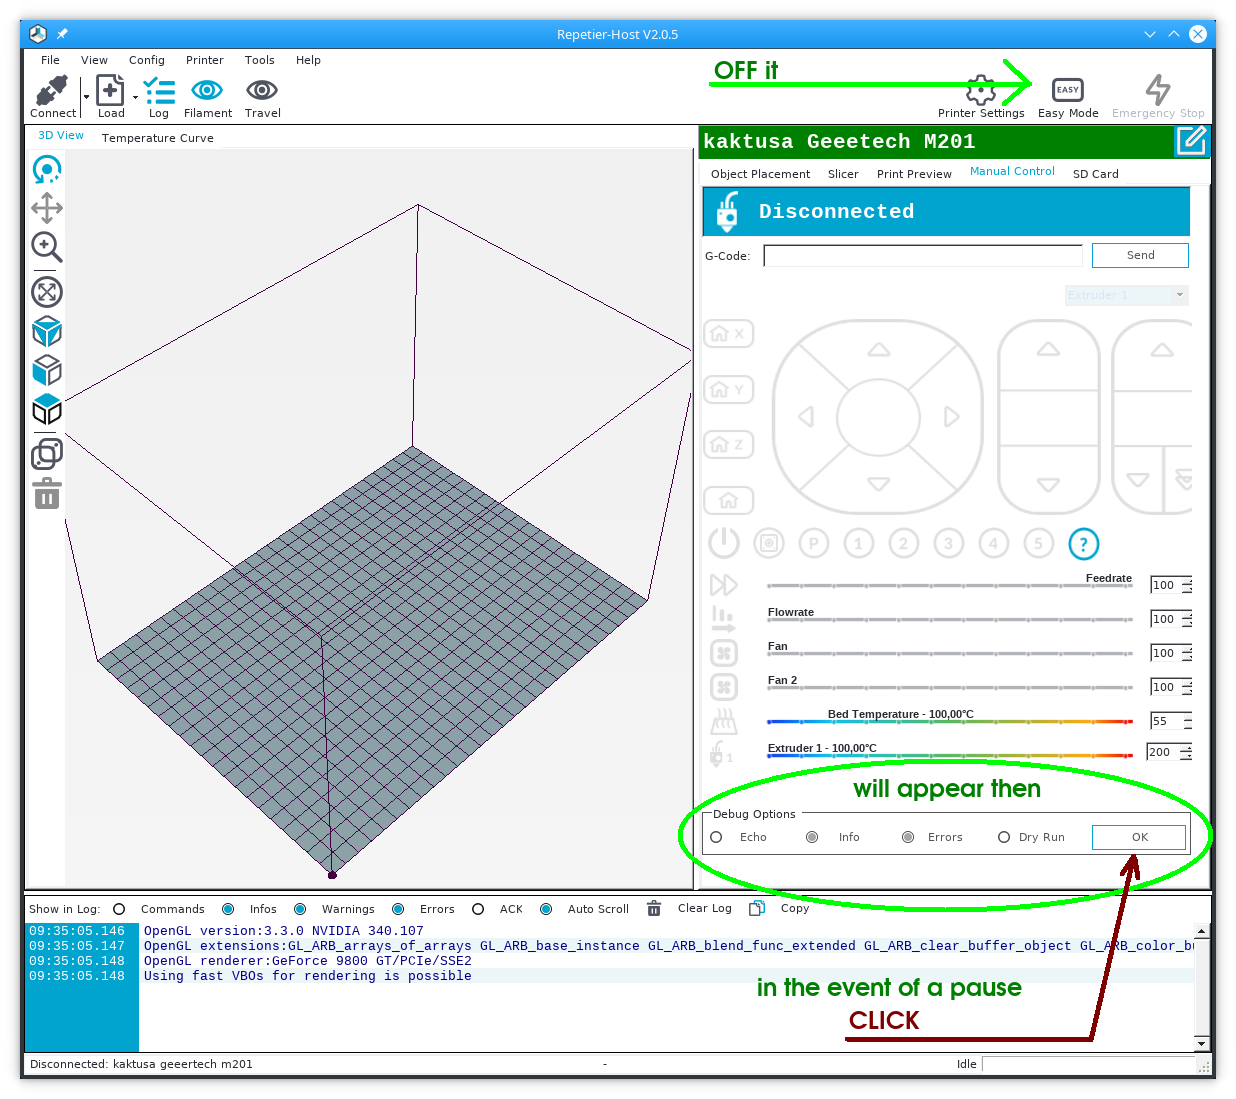Adjust the Flowrate slider
1236x1099 pixels.
point(950,619)
